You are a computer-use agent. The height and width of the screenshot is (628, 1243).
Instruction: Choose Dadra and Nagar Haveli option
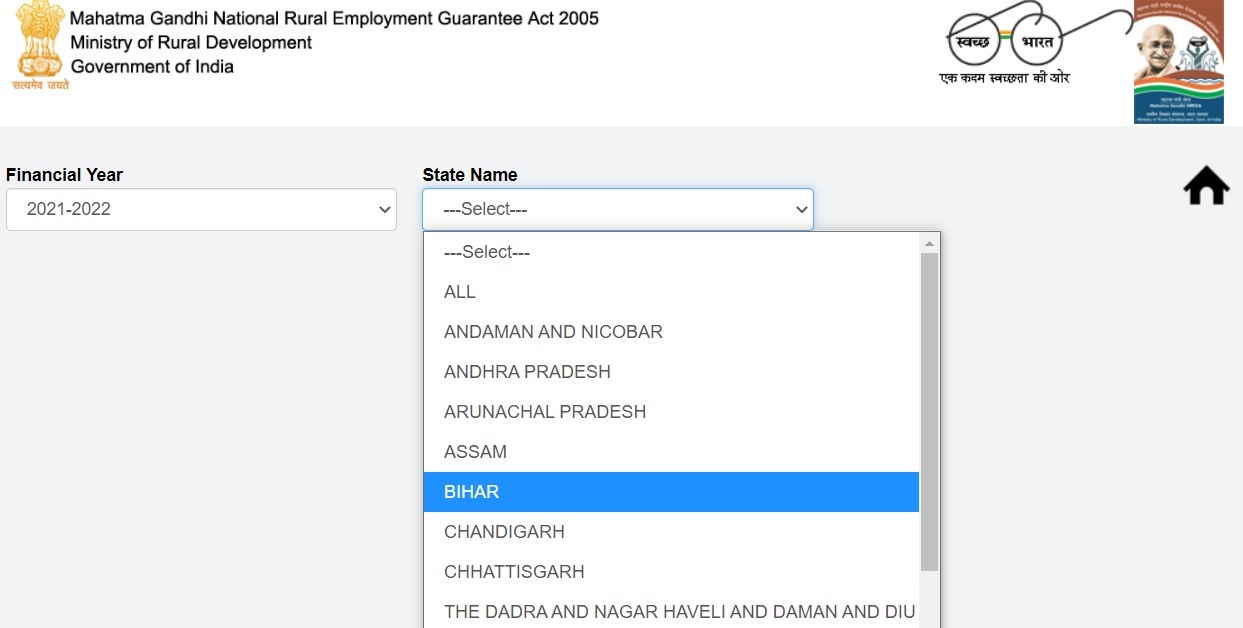[x=671, y=611]
